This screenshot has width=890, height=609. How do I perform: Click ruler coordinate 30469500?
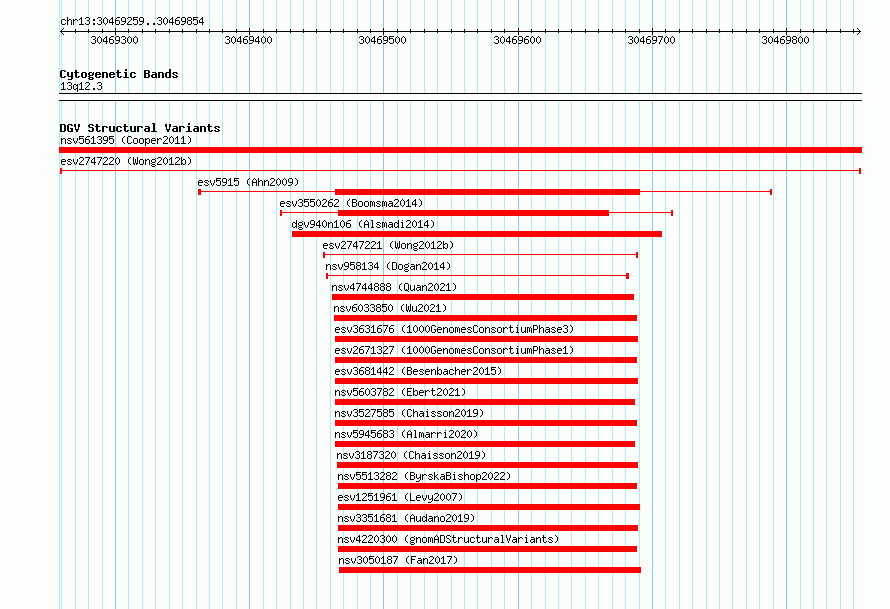tap(383, 40)
